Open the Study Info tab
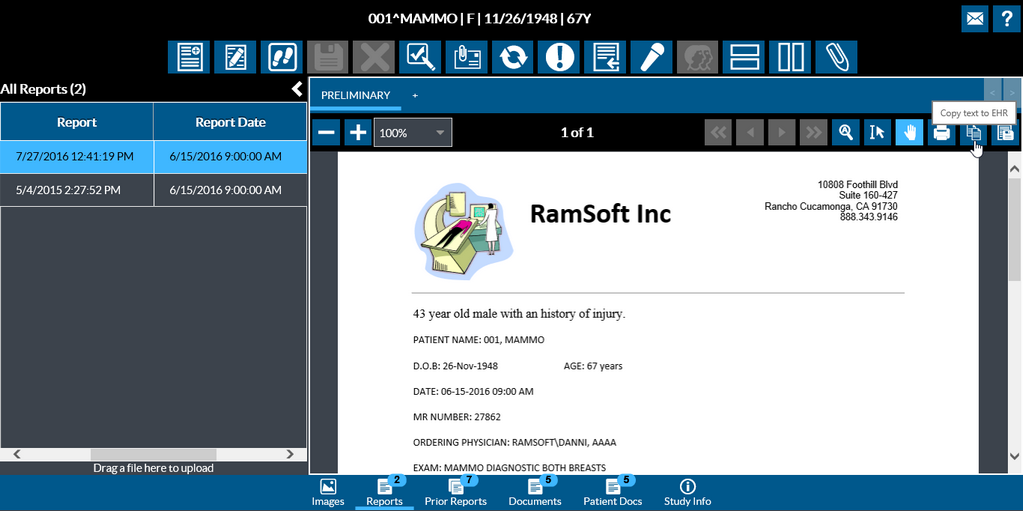 (x=687, y=493)
